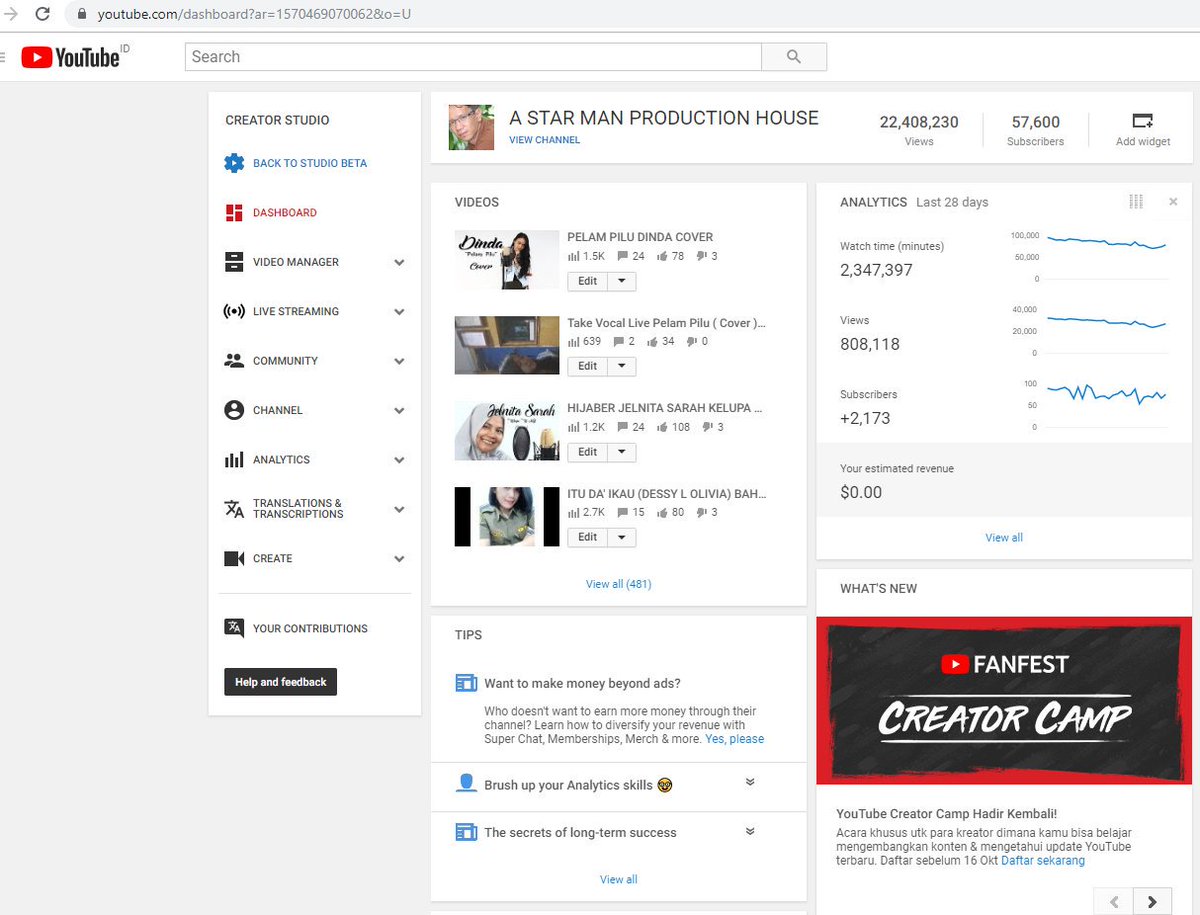Expand the Channel menu chevron
Viewport: 1200px width, 915px height.
pyautogui.click(x=399, y=411)
